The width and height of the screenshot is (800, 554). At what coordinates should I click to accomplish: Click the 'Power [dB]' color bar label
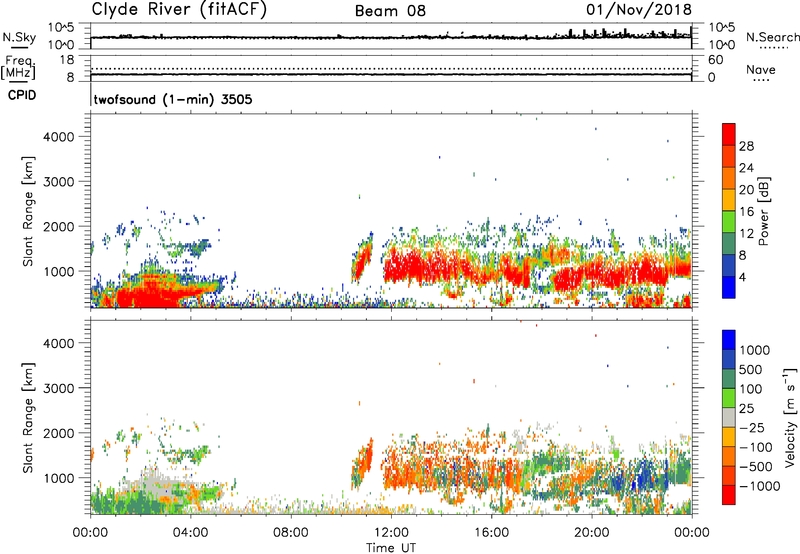point(763,211)
